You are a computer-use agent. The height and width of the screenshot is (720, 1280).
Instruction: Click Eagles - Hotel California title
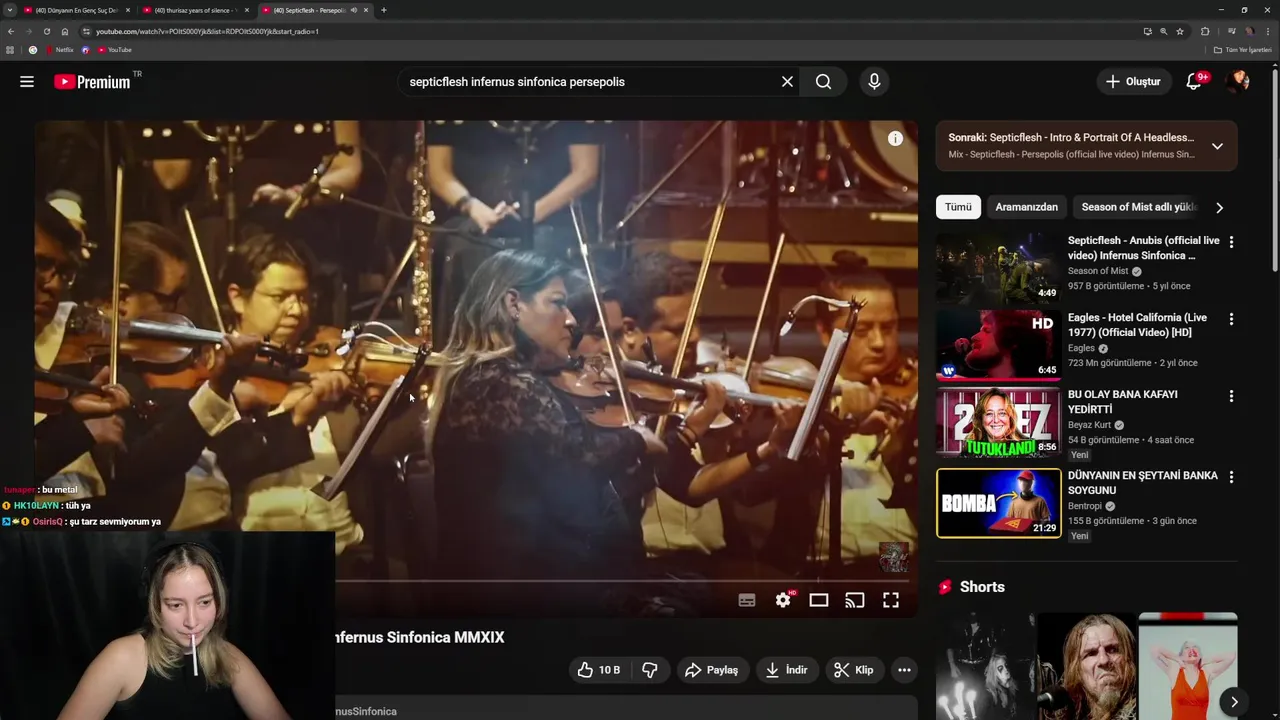[x=1137, y=325]
